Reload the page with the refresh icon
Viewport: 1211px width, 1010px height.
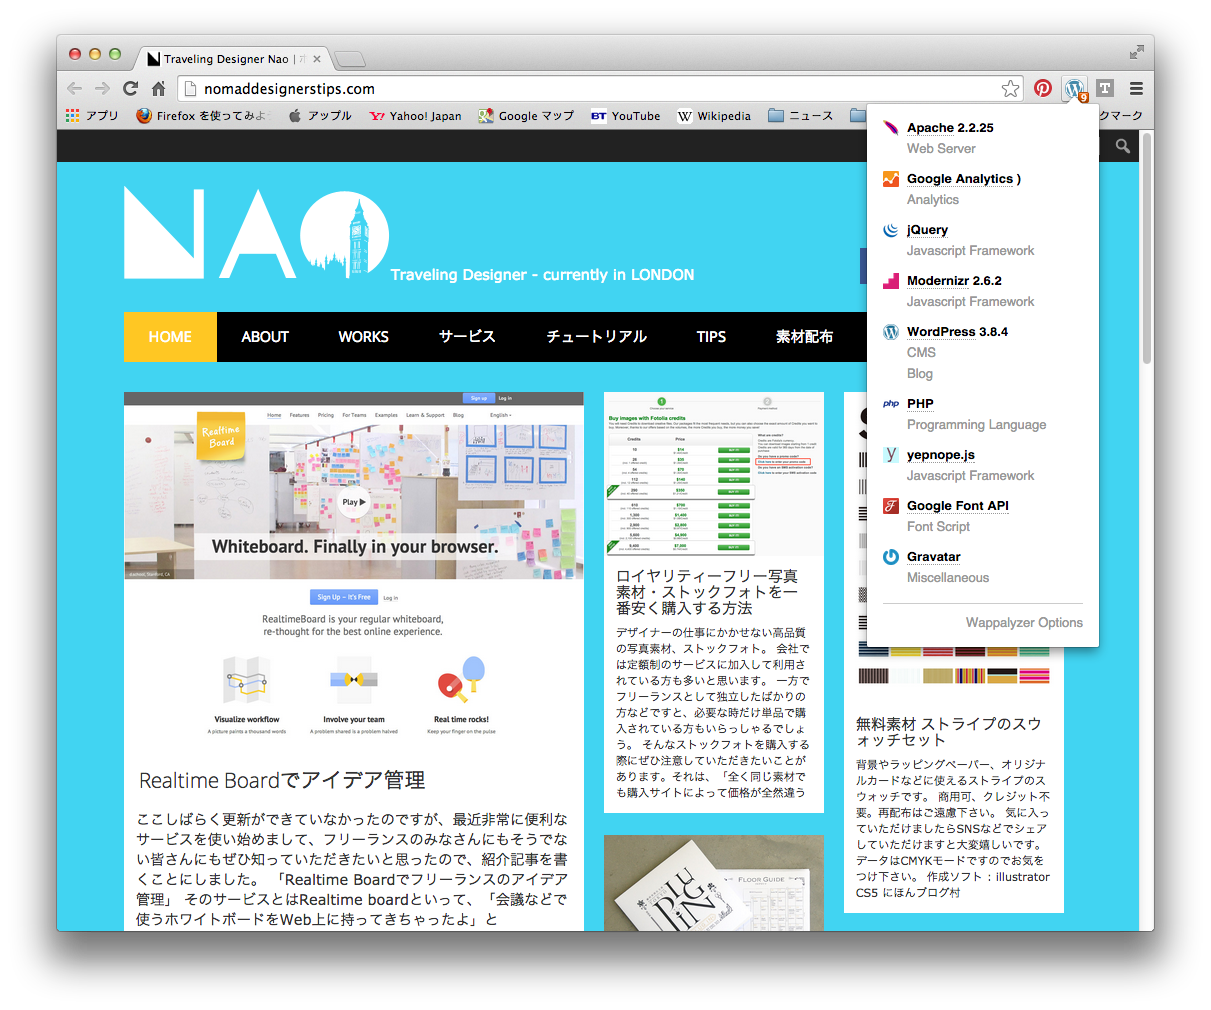click(x=130, y=89)
